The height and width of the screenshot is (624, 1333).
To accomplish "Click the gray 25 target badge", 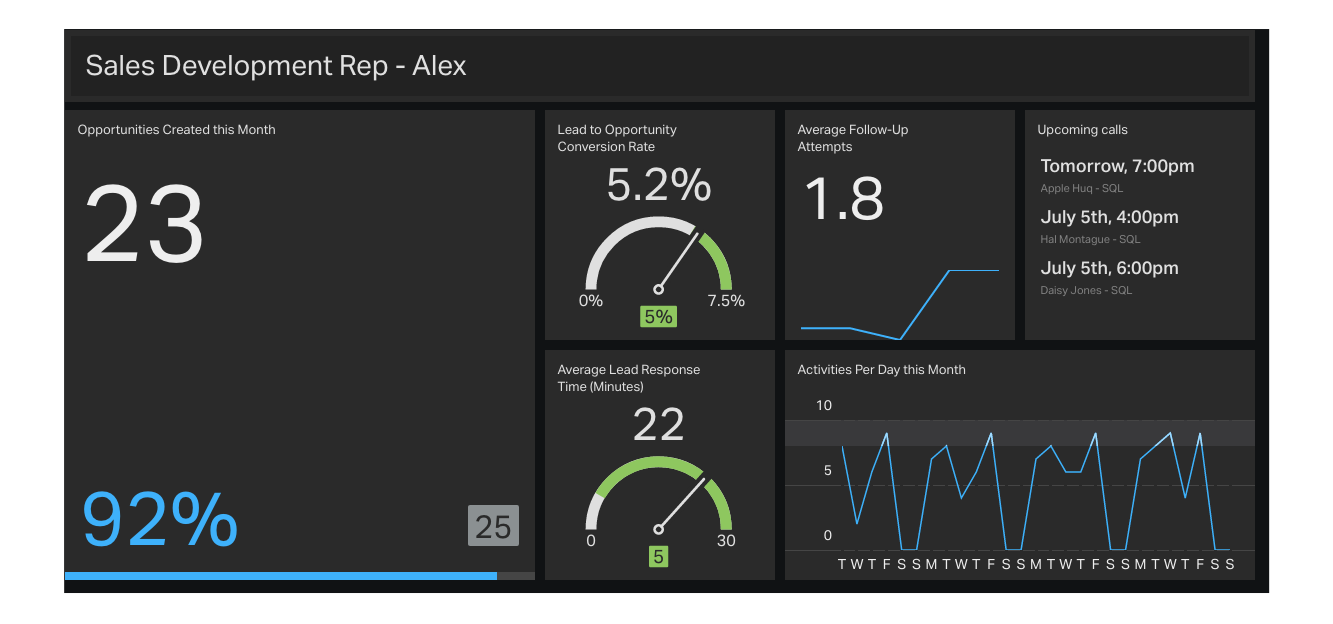I will 493,526.
